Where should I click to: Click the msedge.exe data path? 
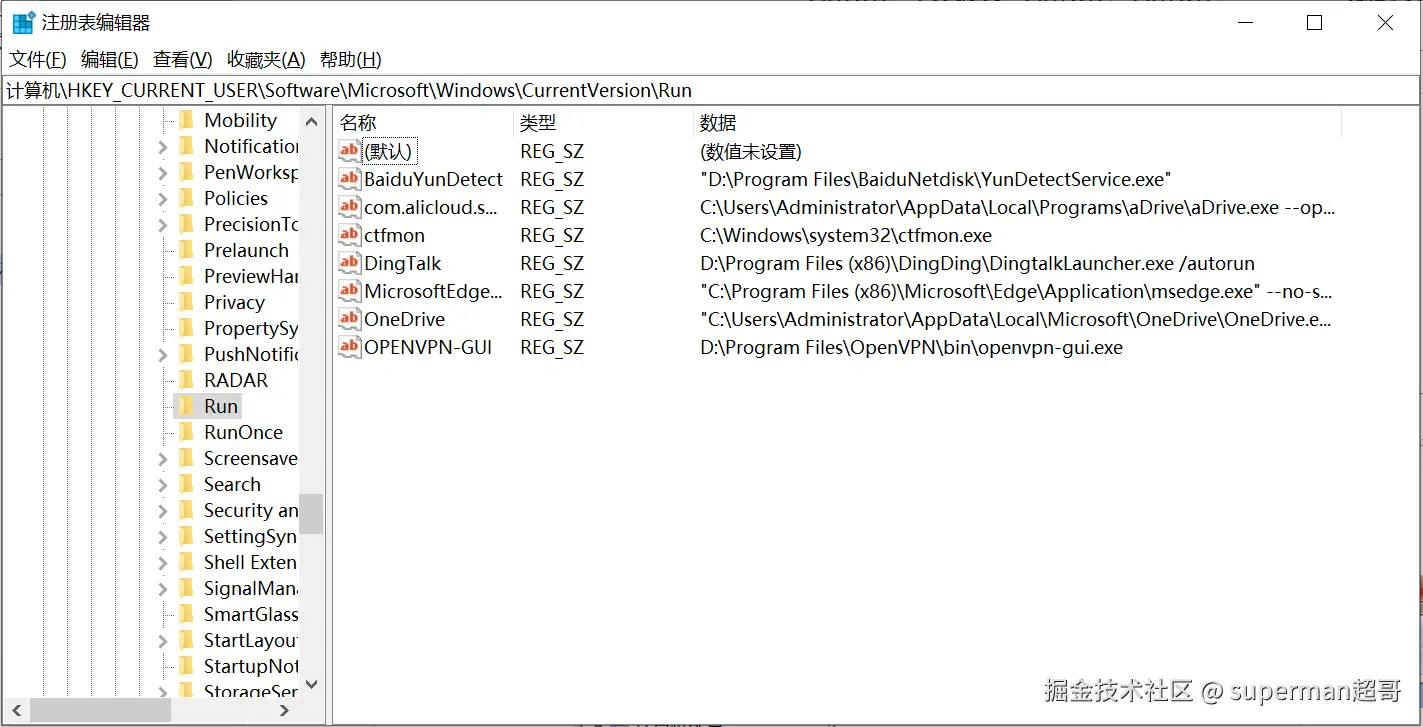coord(1017,292)
